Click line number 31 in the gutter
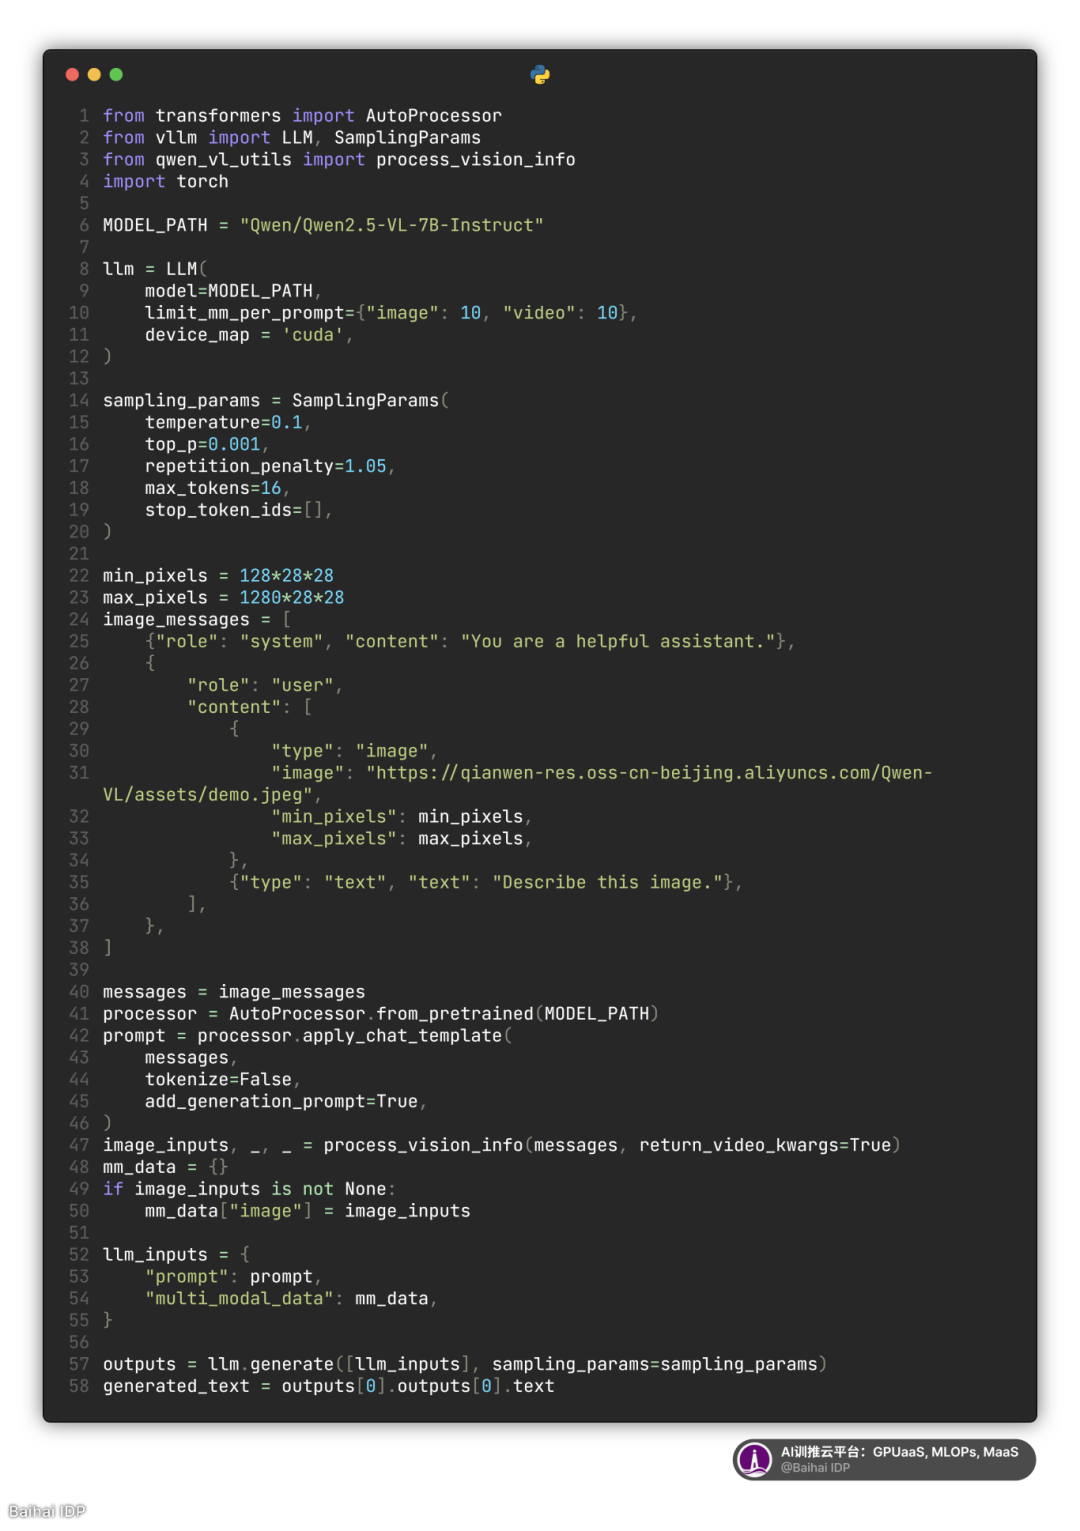1080x1531 pixels. [79, 773]
